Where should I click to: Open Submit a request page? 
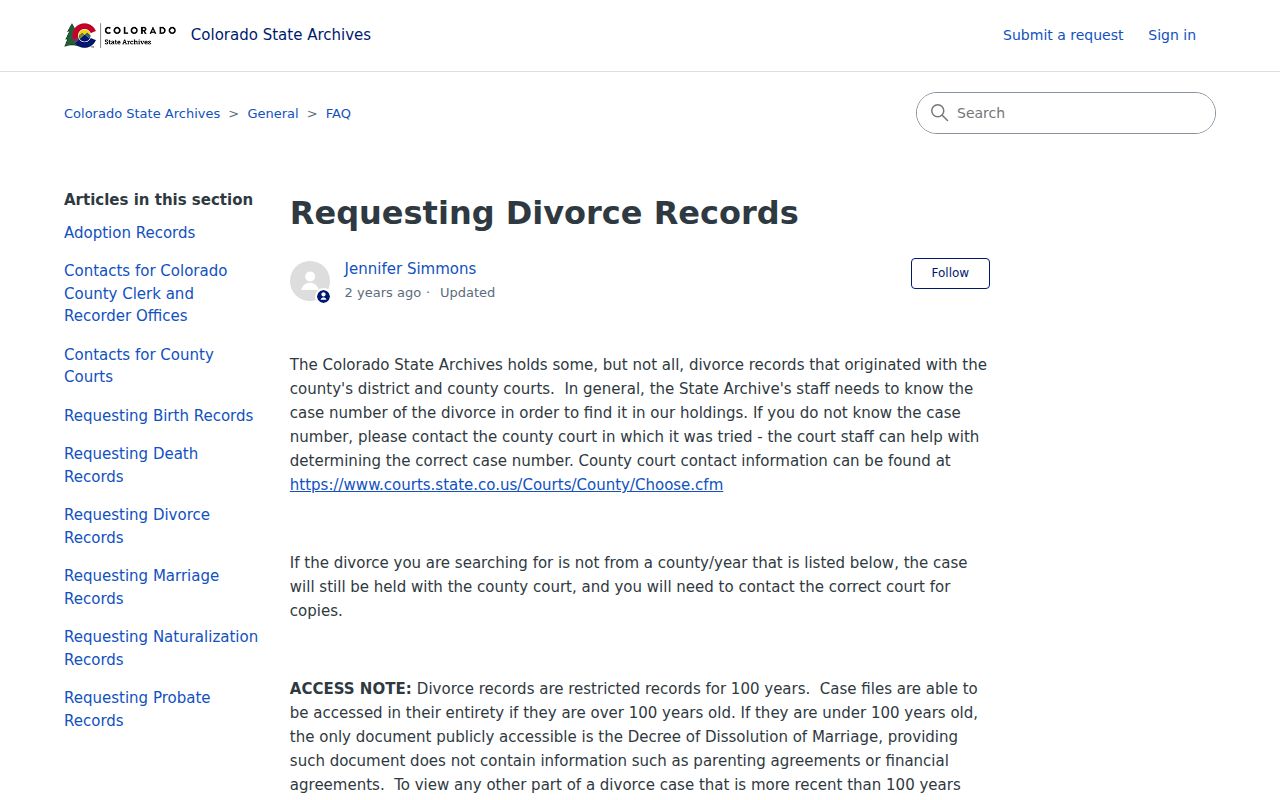[1063, 35]
